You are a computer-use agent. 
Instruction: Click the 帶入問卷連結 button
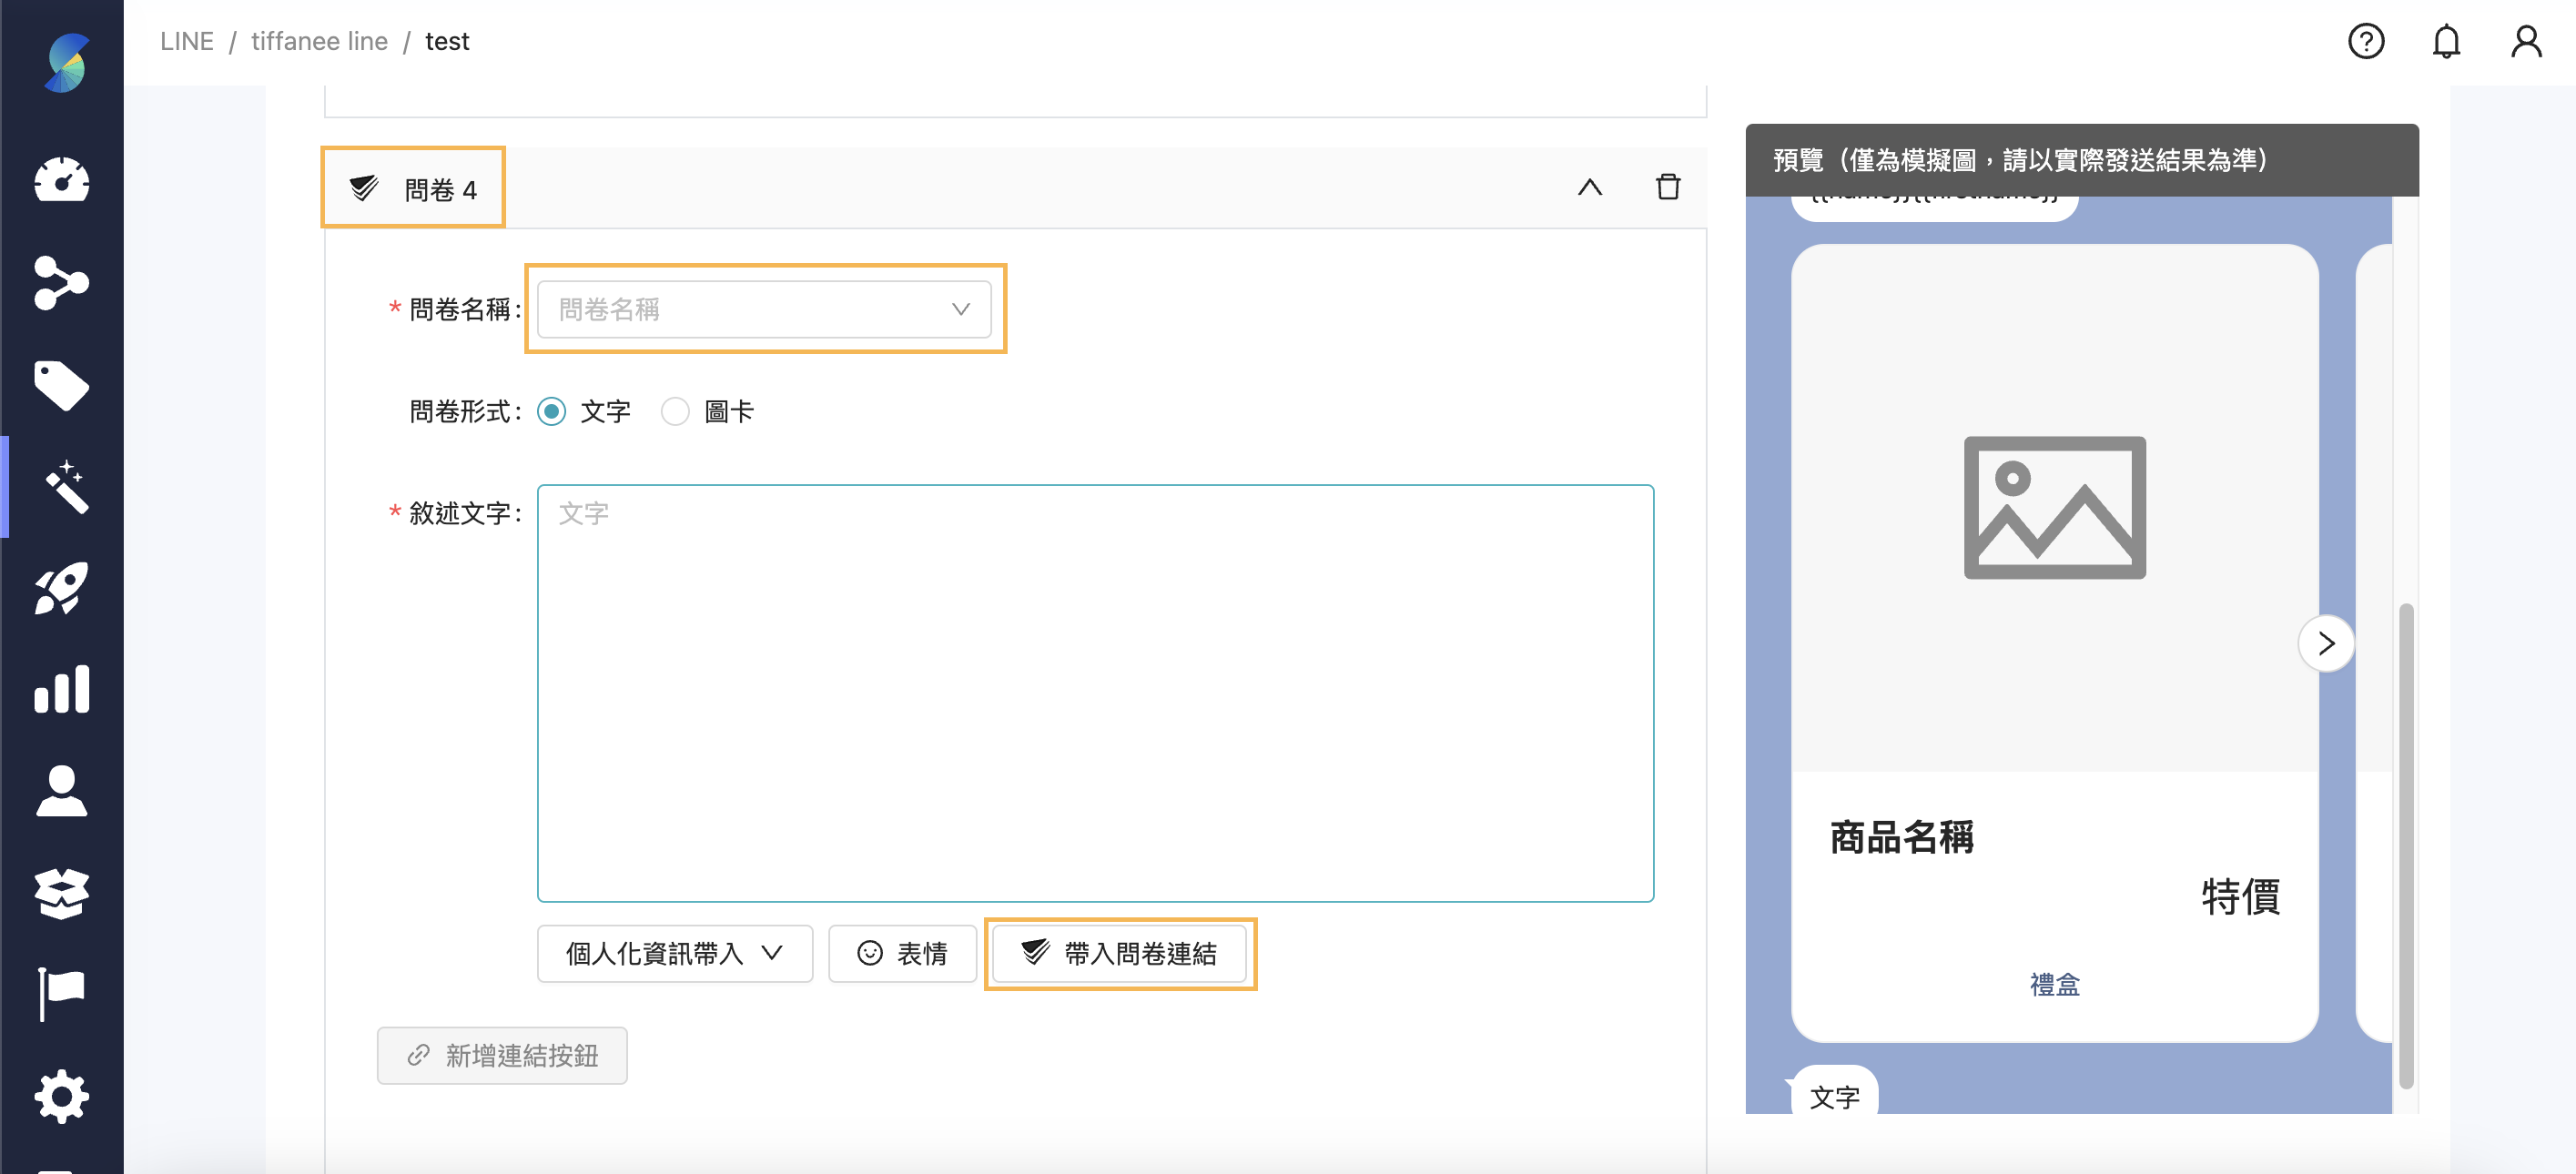coord(1119,954)
